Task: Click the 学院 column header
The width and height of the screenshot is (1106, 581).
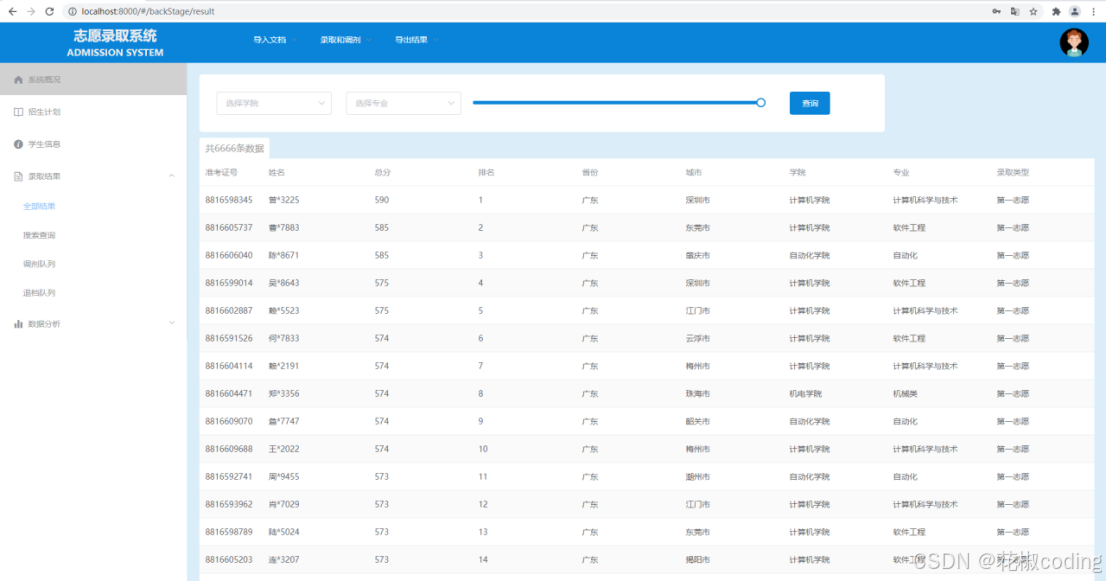Action: click(x=797, y=173)
